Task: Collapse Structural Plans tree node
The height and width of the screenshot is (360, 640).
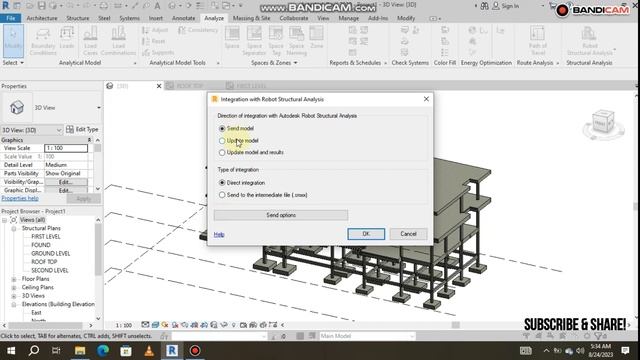Action: [x=13, y=228]
